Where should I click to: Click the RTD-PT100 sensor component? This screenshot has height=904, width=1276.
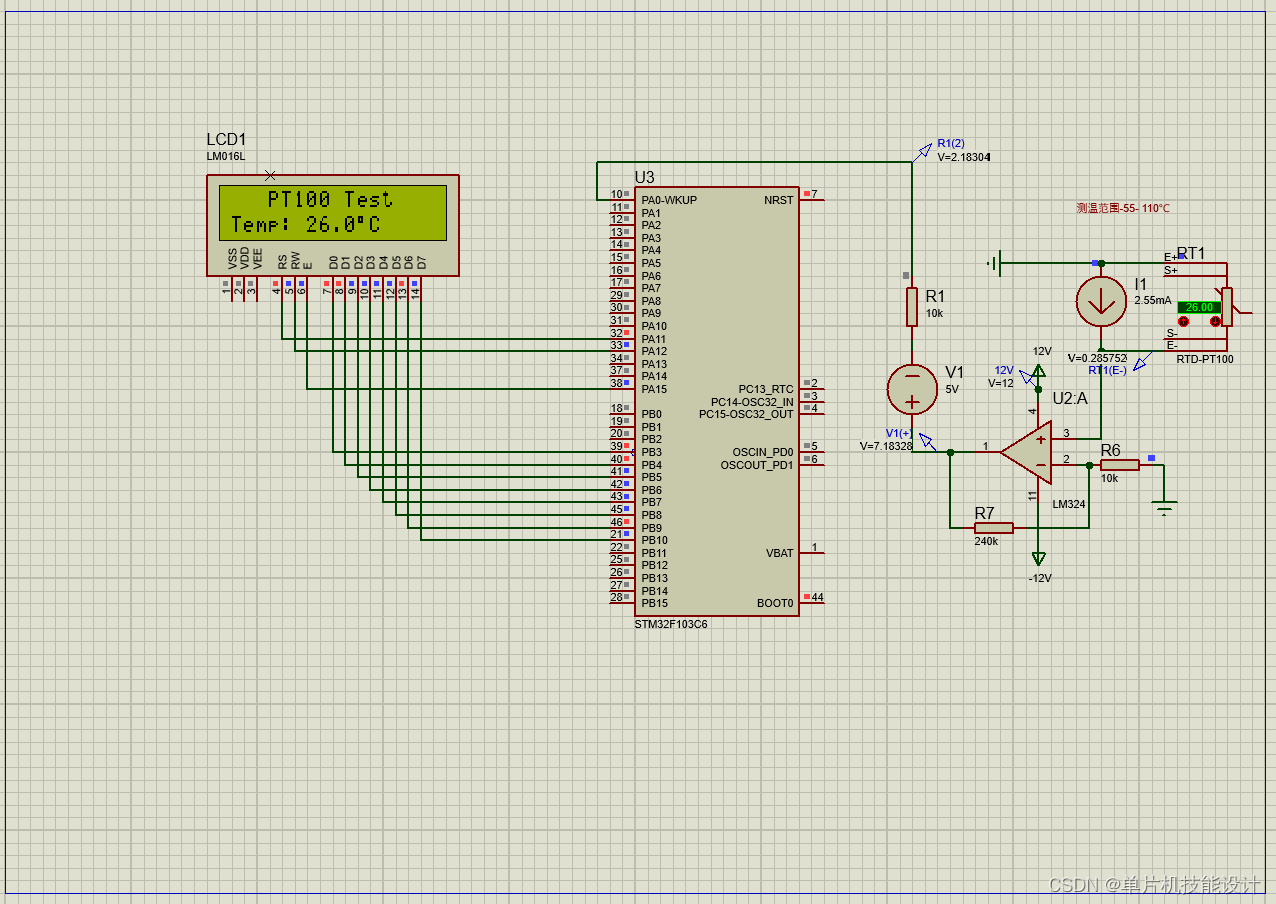[1225, 305]
